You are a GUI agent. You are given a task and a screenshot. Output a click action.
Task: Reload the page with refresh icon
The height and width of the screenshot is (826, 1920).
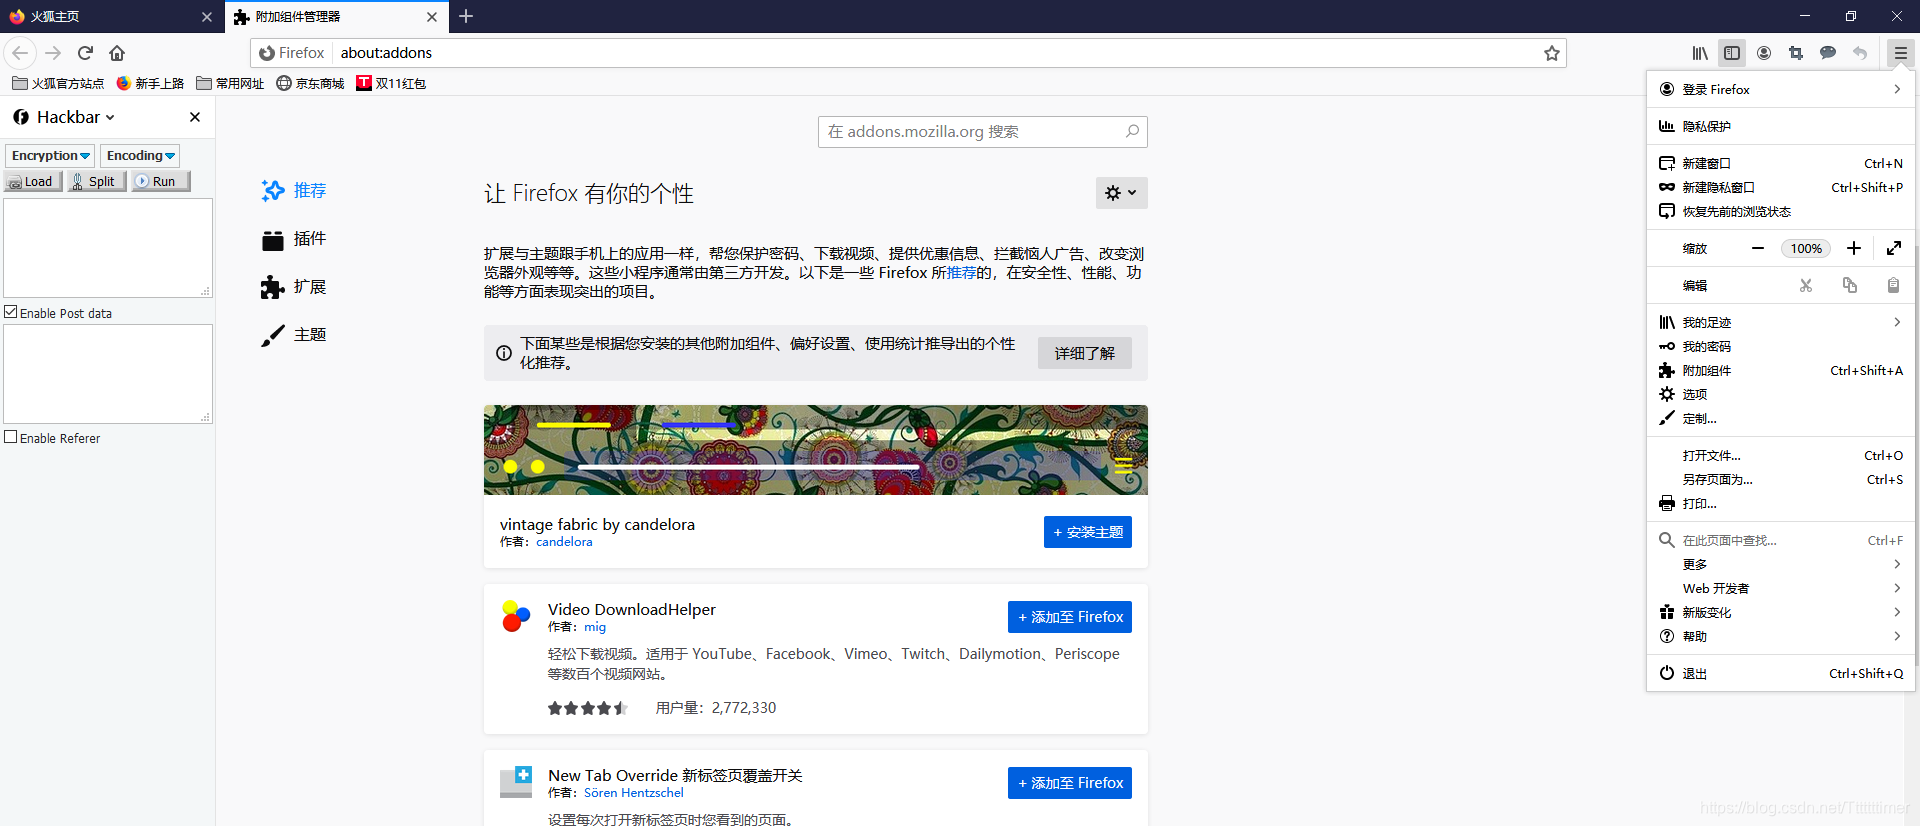point(86,53)
